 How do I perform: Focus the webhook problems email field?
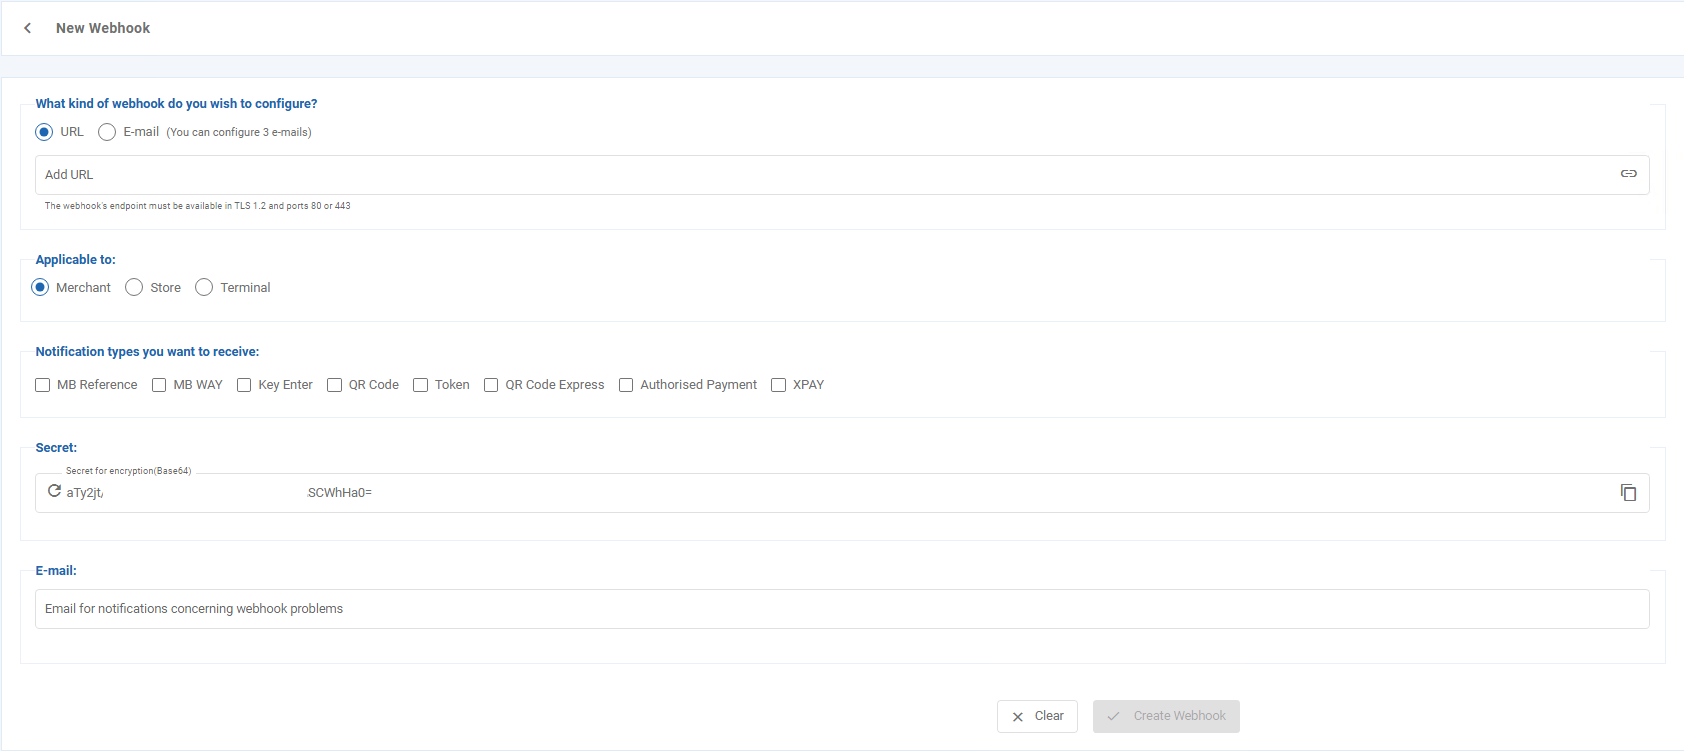[x=840, y=609]
